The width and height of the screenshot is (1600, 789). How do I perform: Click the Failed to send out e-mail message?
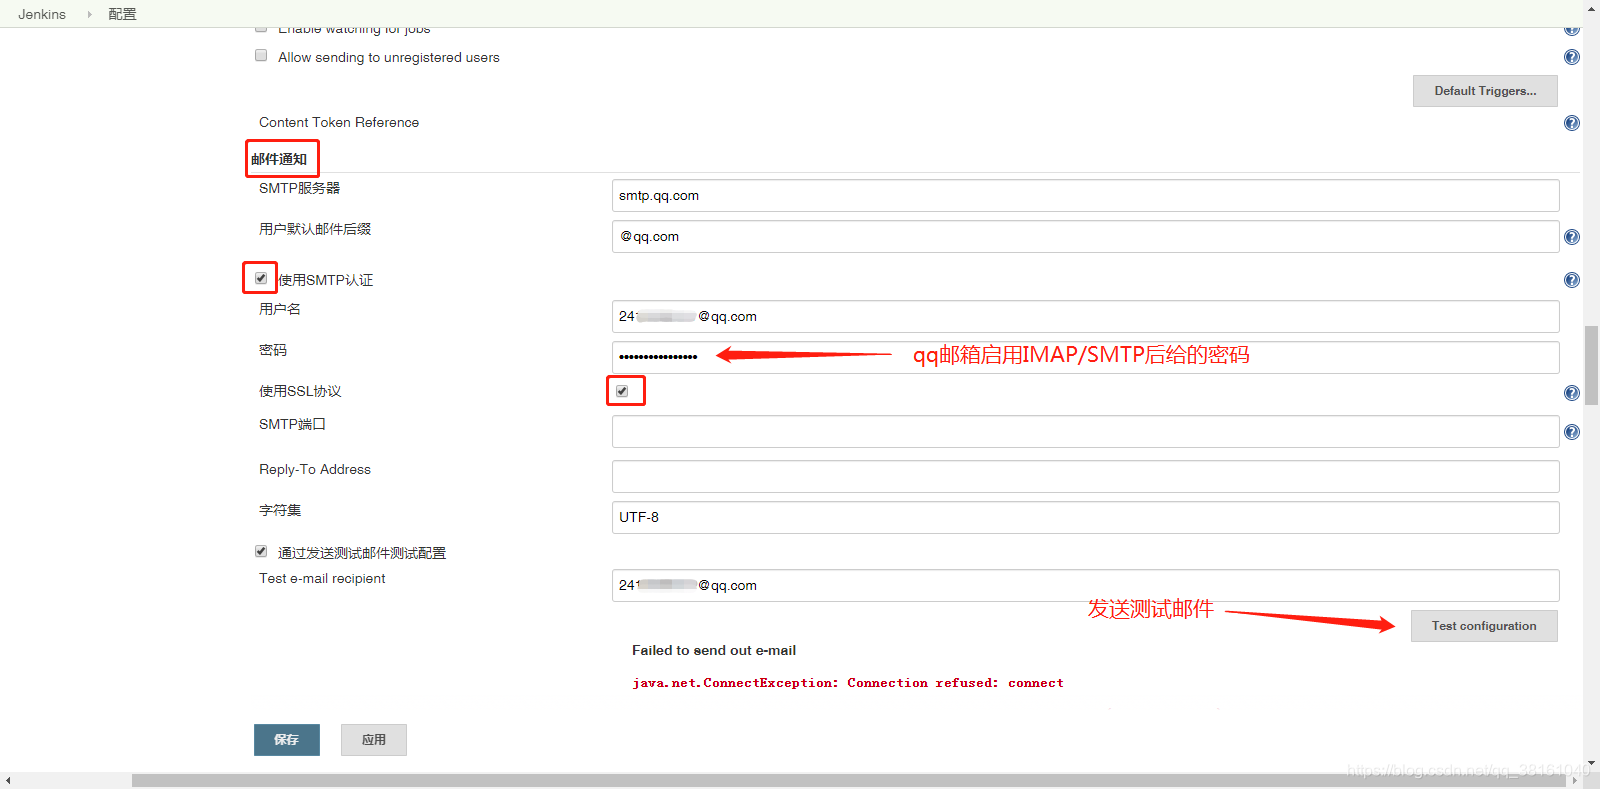point(714,650)
